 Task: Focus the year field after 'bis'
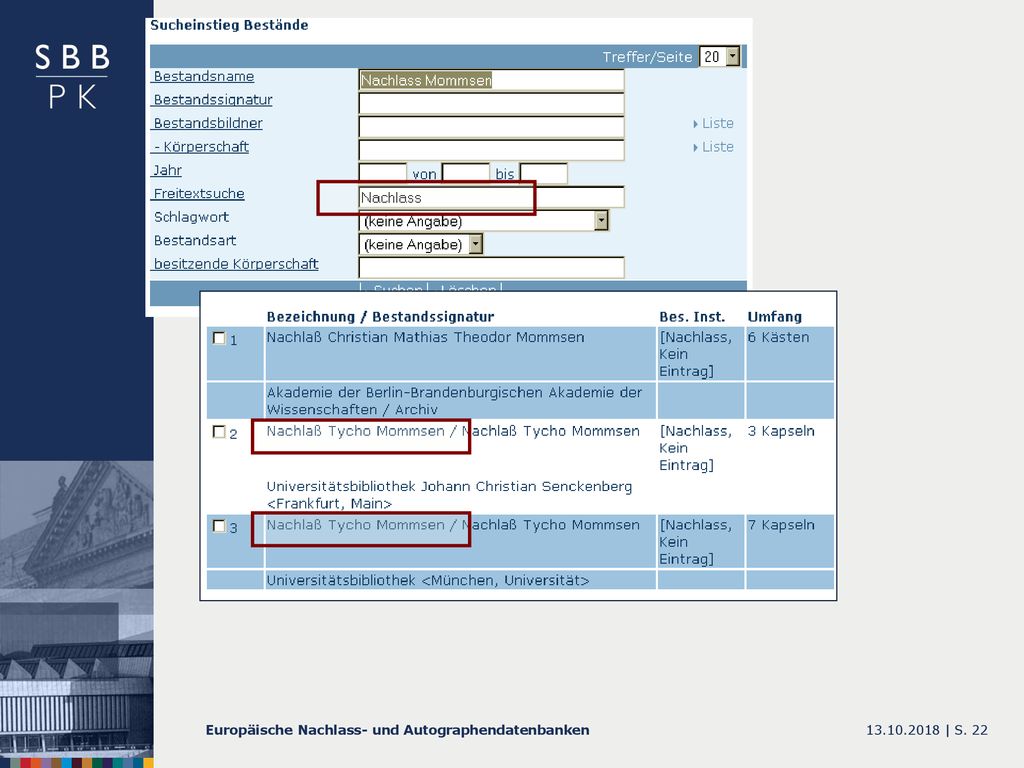point(543,174)
